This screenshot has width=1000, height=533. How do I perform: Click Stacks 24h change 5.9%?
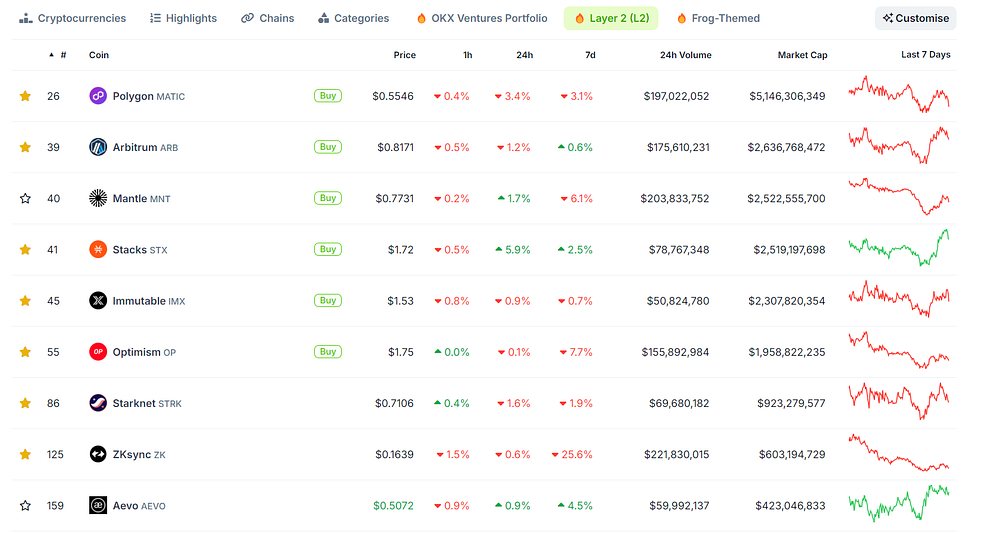coord(513,250)
